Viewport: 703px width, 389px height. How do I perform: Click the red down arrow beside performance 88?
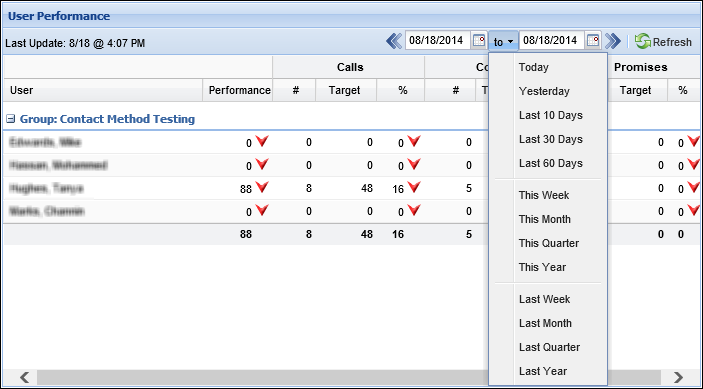tap(262, 187)
